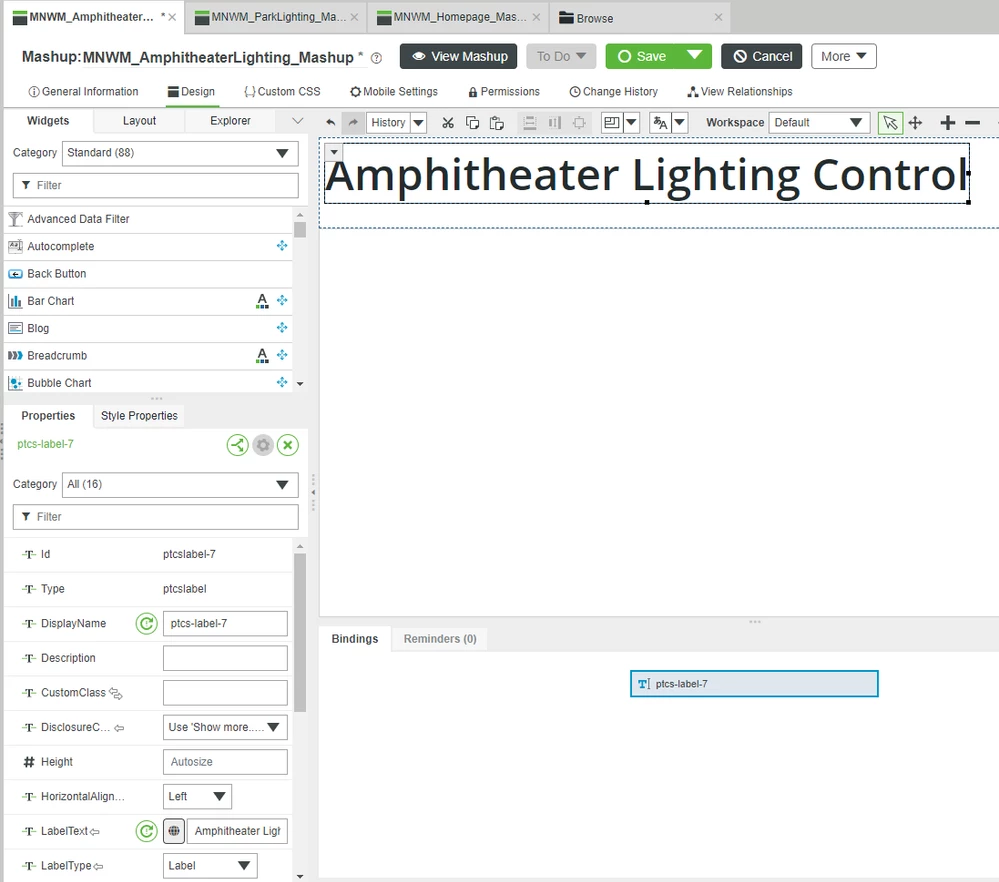
Task: Select Advanced Data Filter widget
Action: 148,219
